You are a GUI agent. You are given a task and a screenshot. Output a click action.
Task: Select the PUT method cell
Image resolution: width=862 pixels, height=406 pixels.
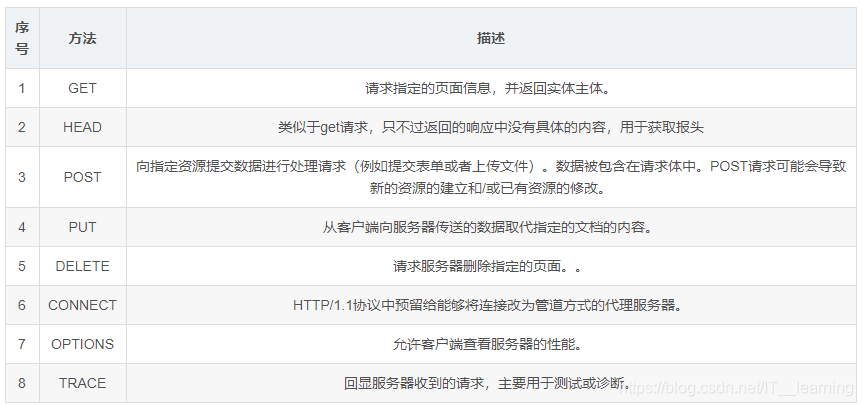[82, 227]
